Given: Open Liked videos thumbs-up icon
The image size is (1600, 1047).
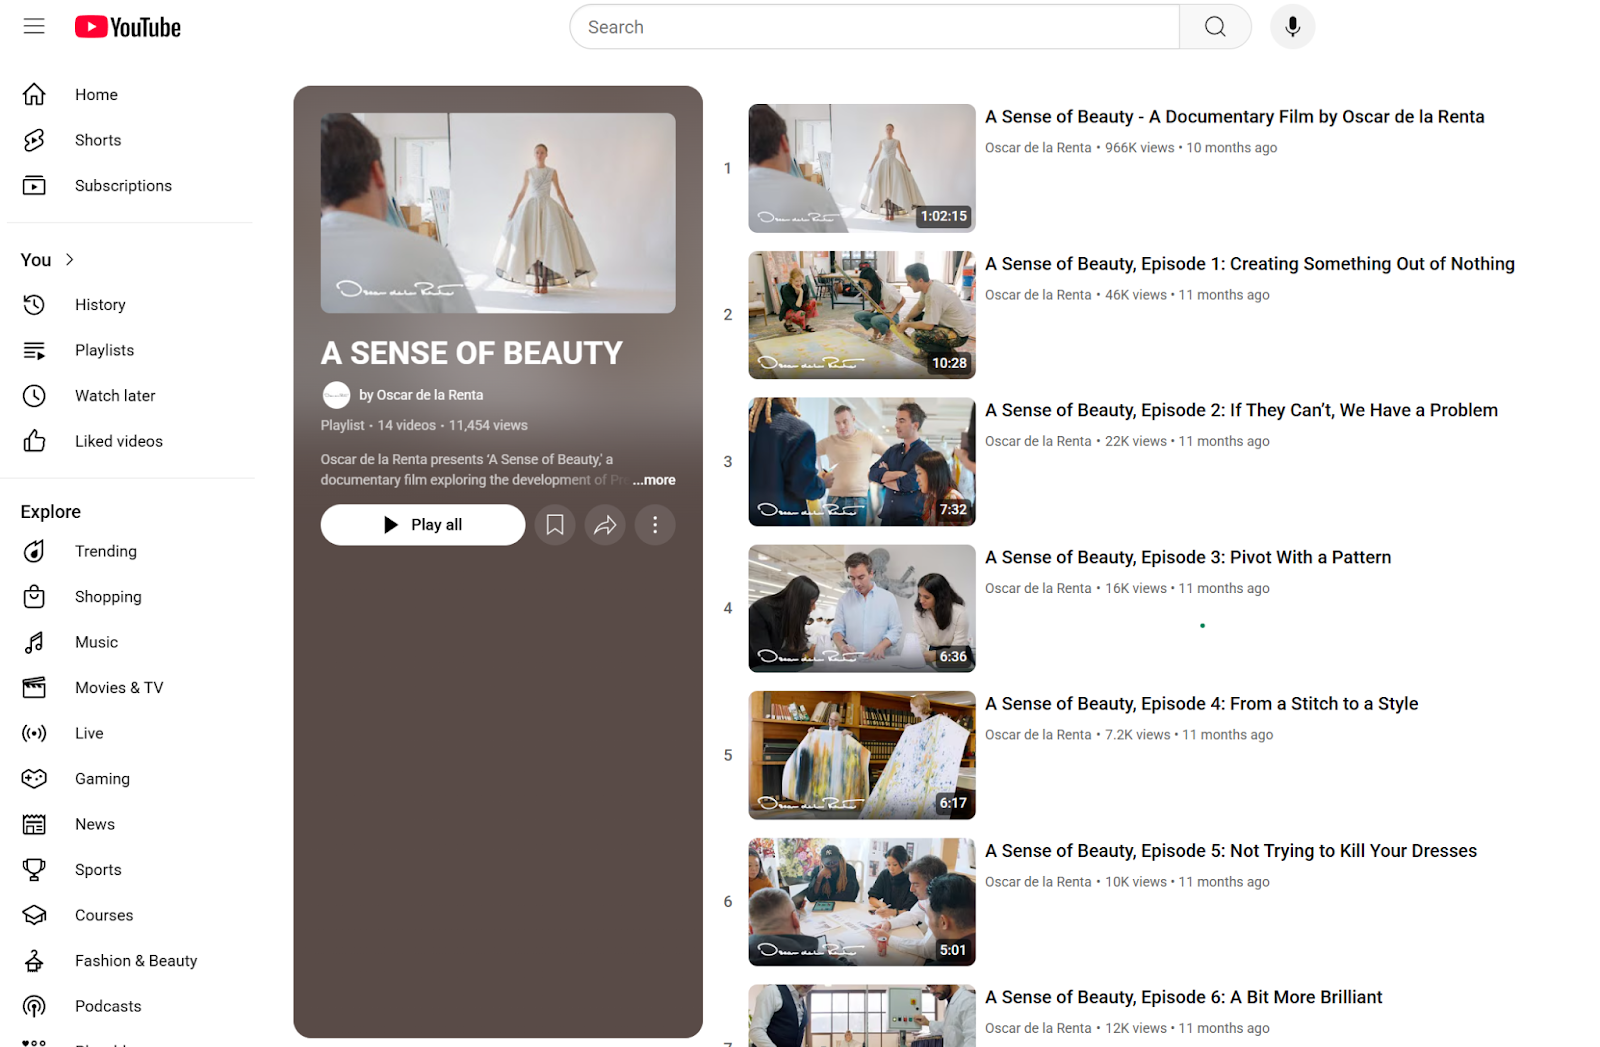Looking at the screenshot, I should pyautogui.click(x=34, y=441).
